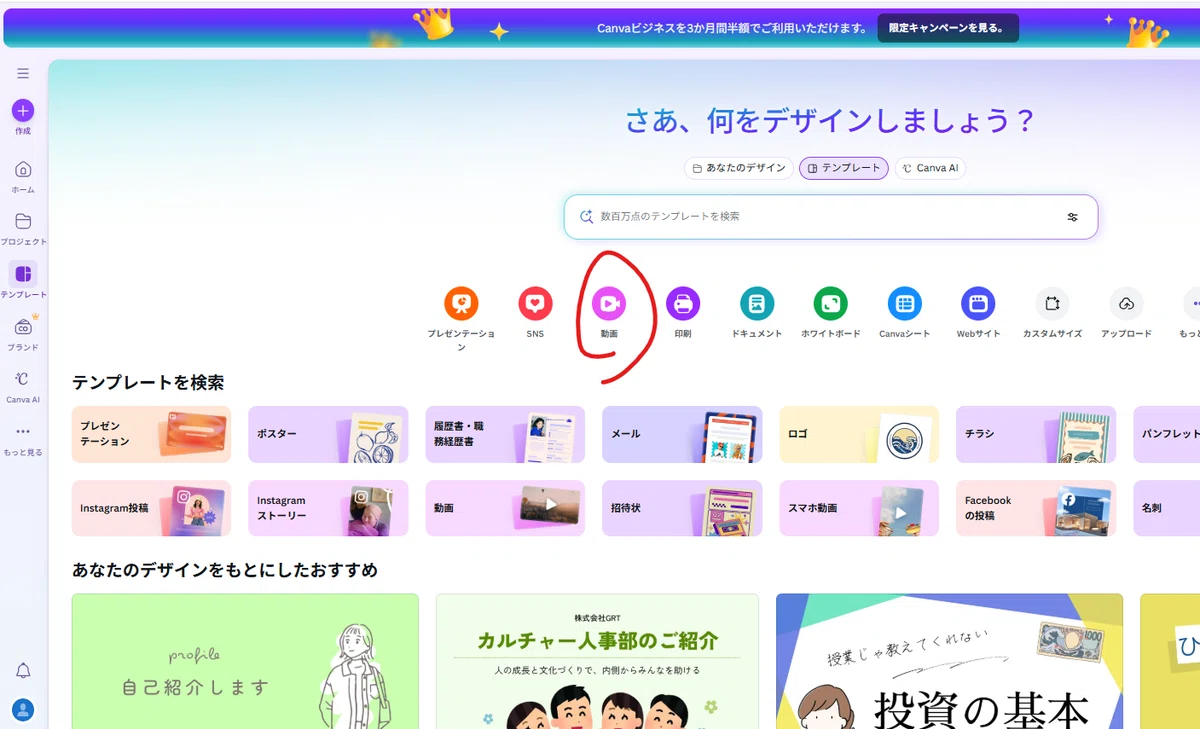This screenshot has height=729, width=1200.
Task: Open Instagramストーリー template card
Action: 328,508
